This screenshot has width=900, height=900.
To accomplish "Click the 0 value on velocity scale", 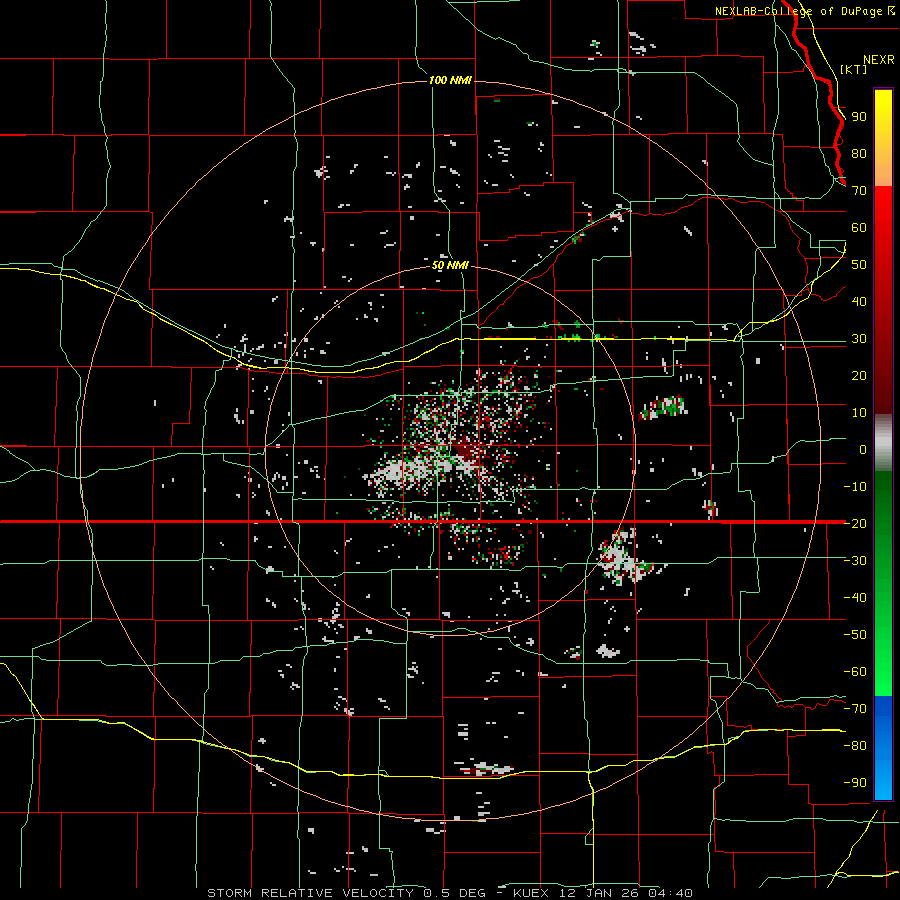I will [x=863, y=450].
